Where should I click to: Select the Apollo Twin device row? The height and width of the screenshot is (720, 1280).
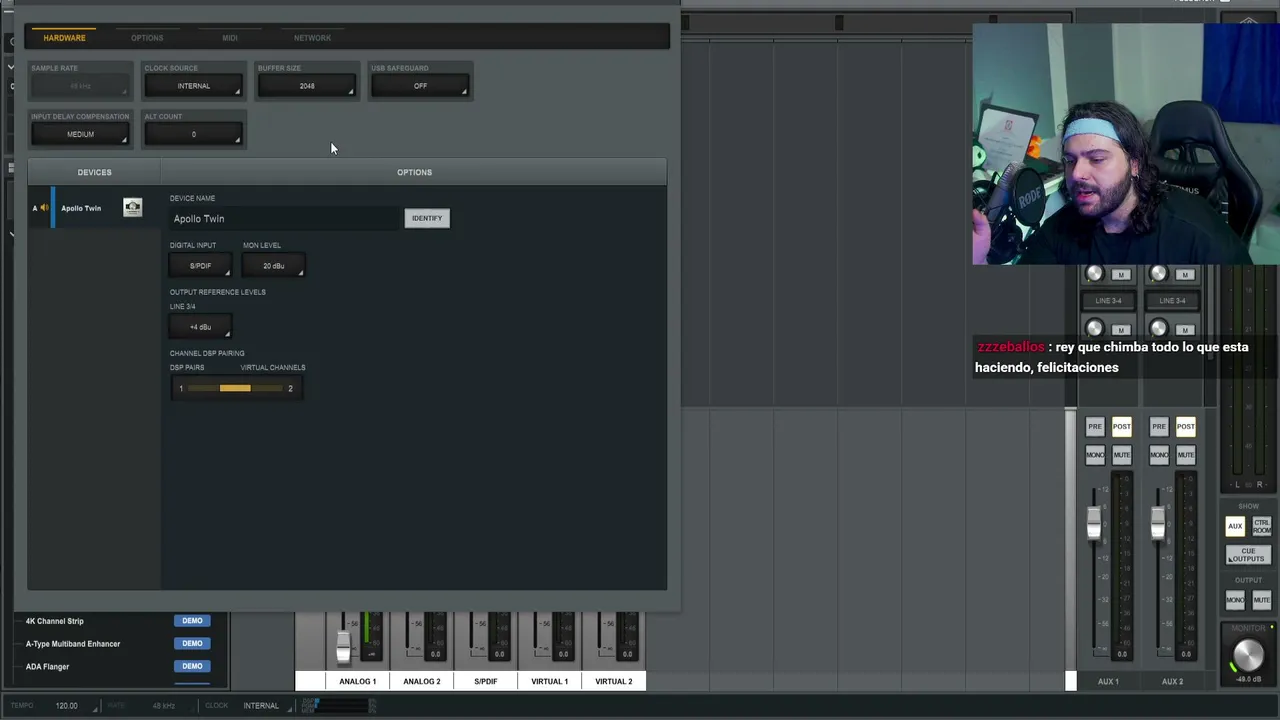click(94, 208)
